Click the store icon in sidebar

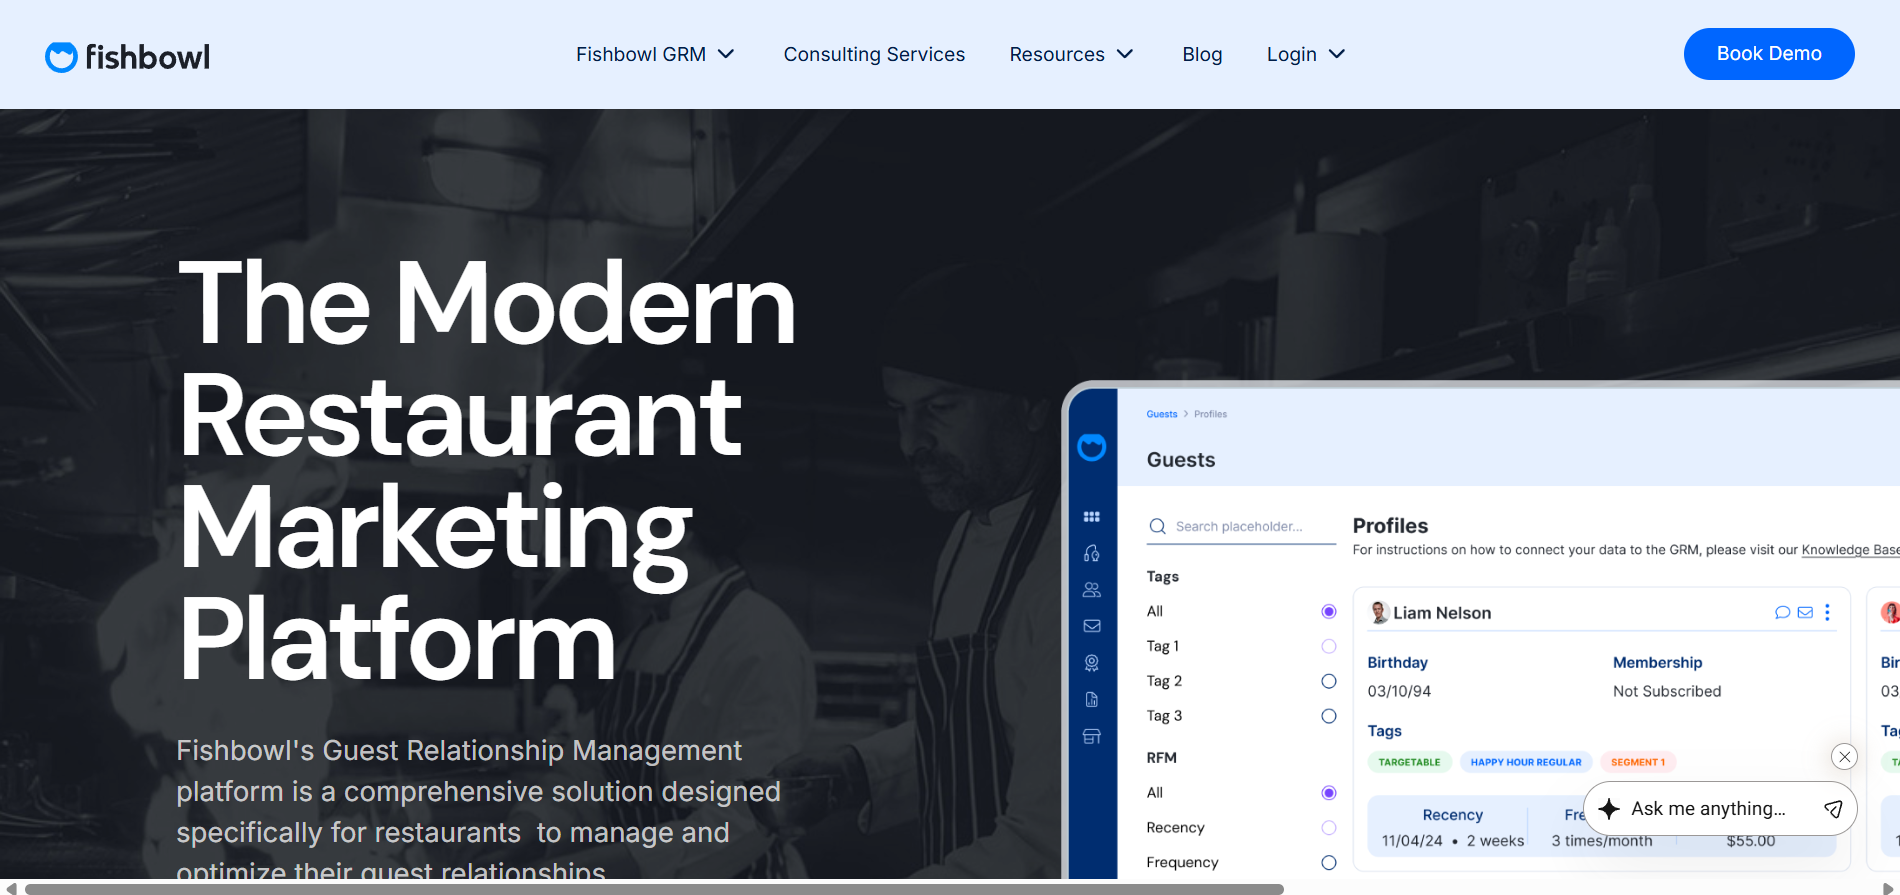point(1092,736)
